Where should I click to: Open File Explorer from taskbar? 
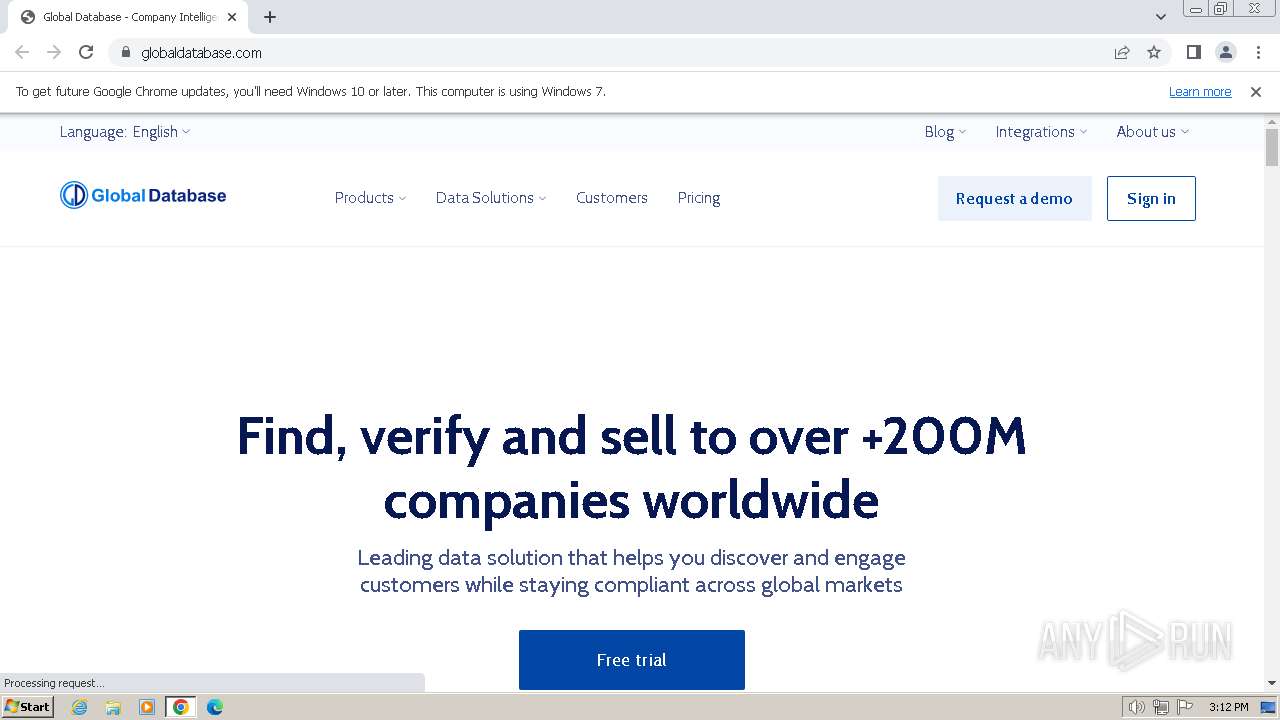pyautogui.click(x=113, y=707)
